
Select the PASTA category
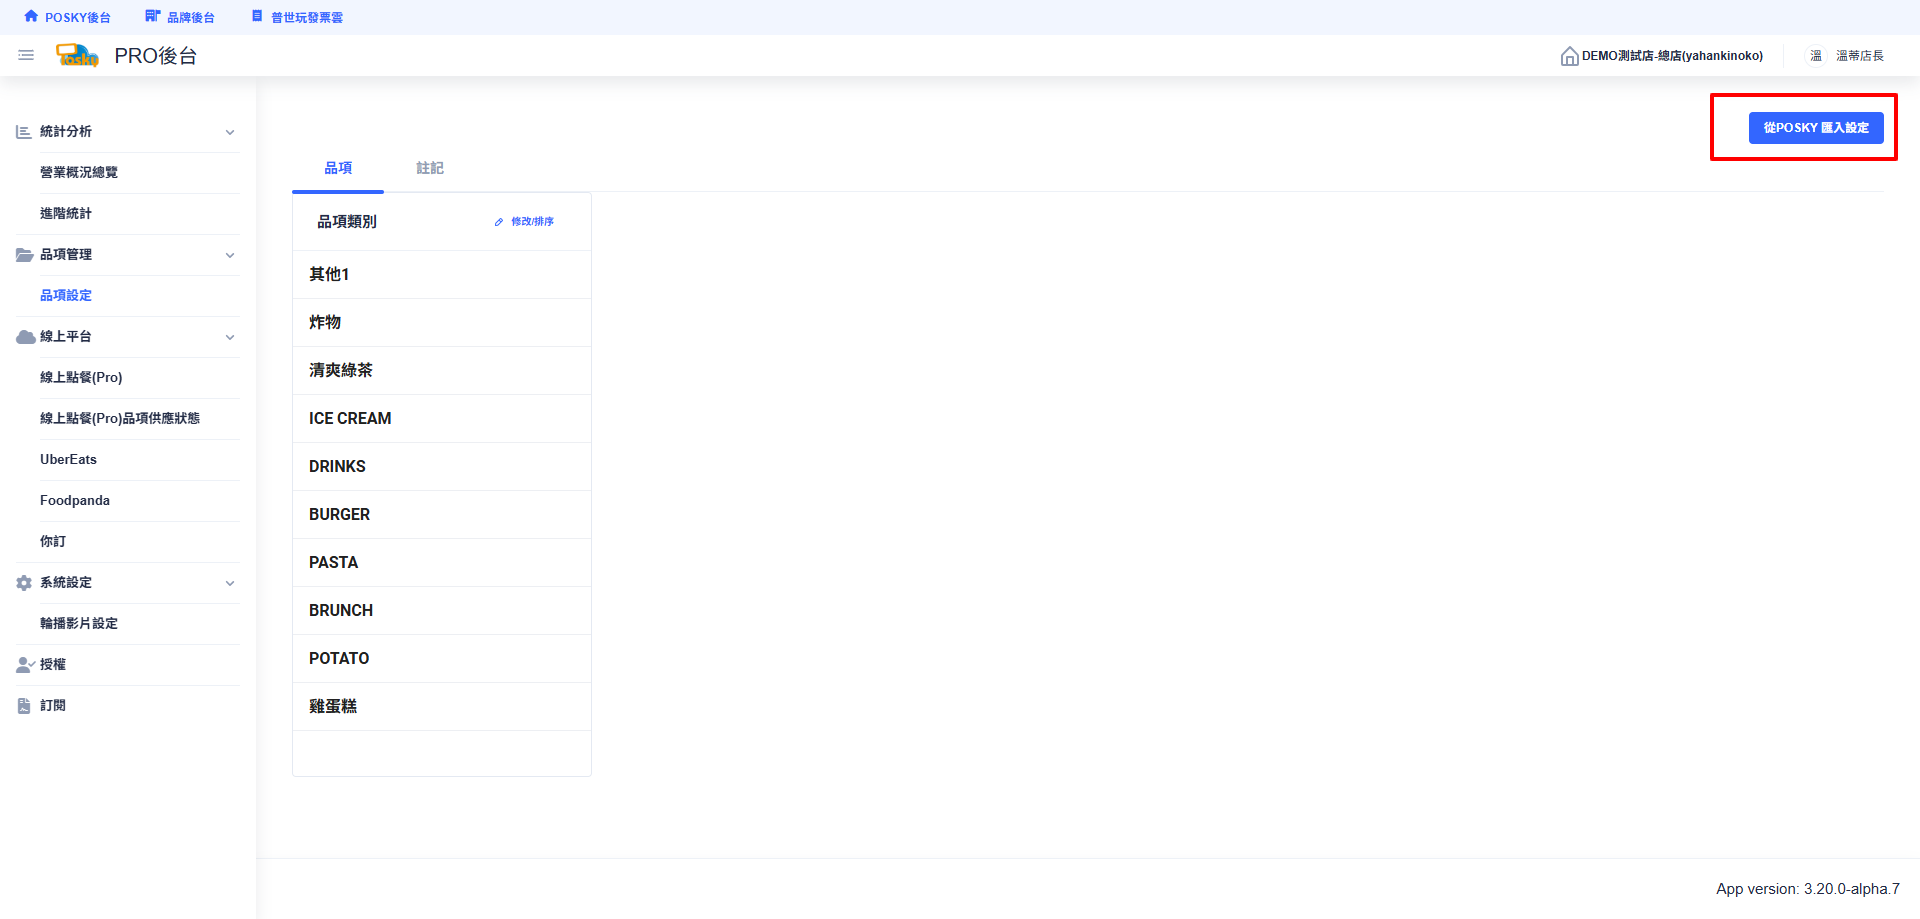point(442,562)
